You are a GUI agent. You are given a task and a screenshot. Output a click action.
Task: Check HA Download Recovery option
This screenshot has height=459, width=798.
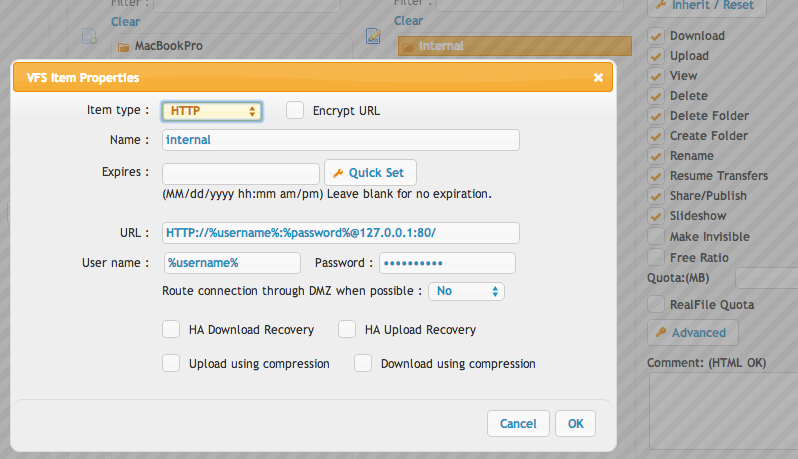click(171, 329)
